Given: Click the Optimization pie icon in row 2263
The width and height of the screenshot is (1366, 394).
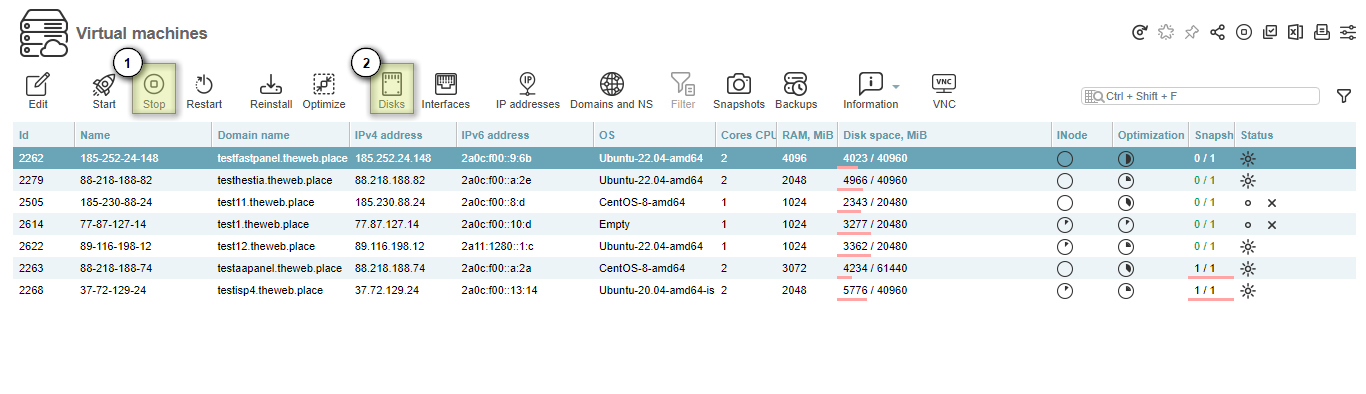Looking at the screenshot, I should point(1126,268).
